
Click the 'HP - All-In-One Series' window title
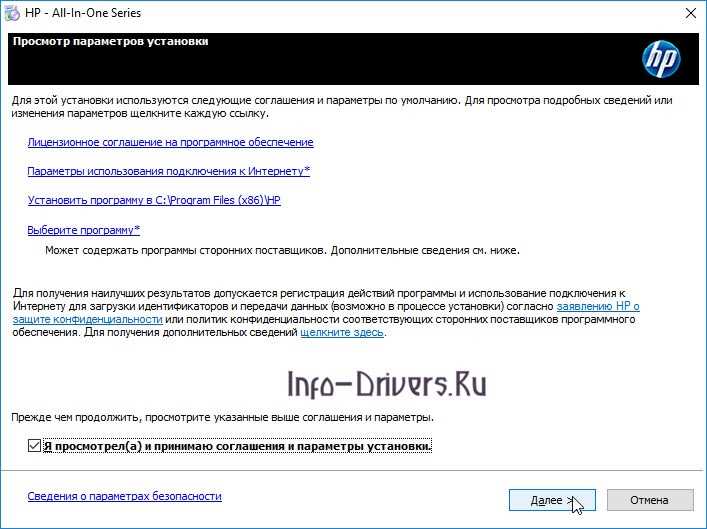pos(83,13)
